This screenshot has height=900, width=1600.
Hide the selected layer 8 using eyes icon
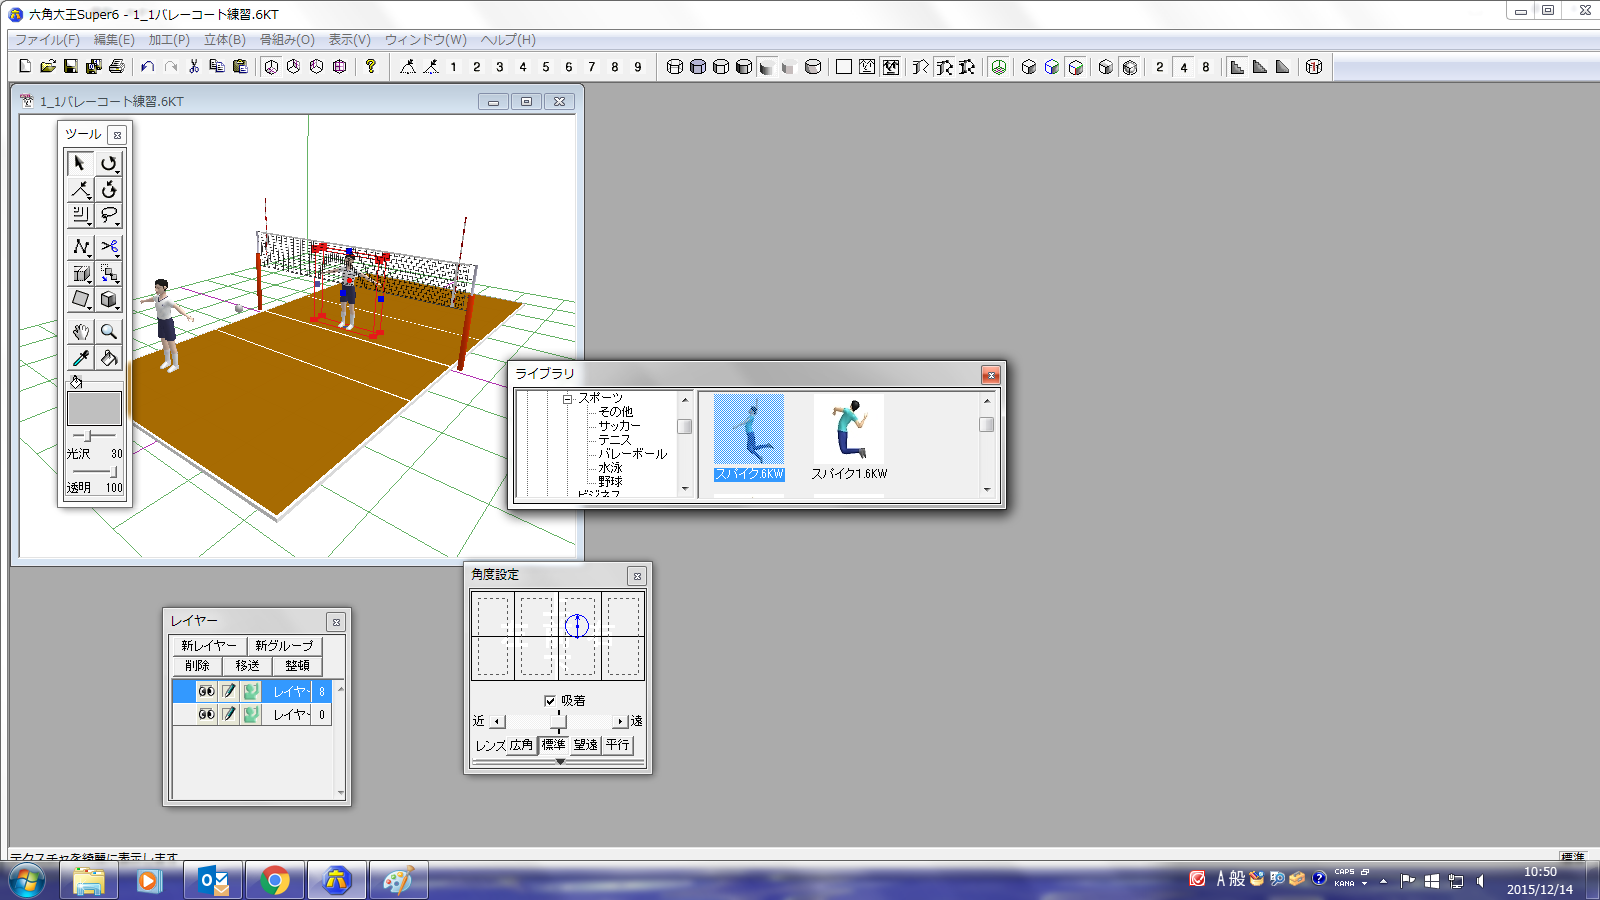tap(206, 691)
